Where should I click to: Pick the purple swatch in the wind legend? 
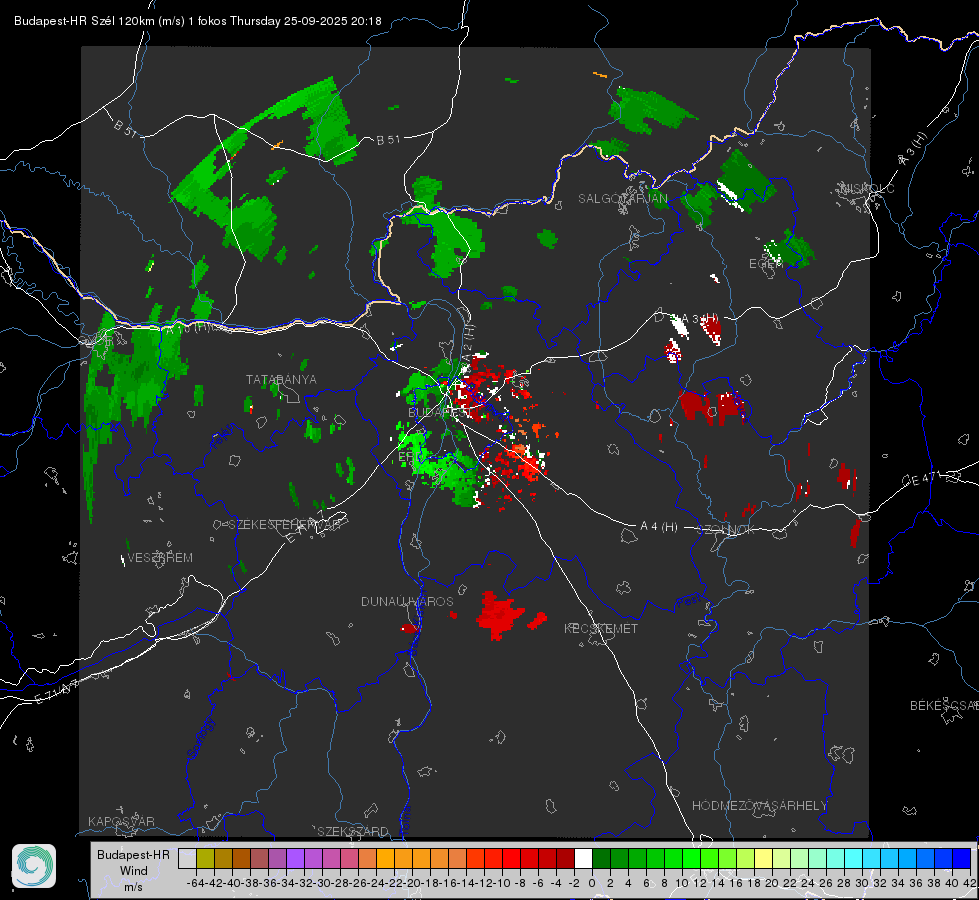point(295,858)
